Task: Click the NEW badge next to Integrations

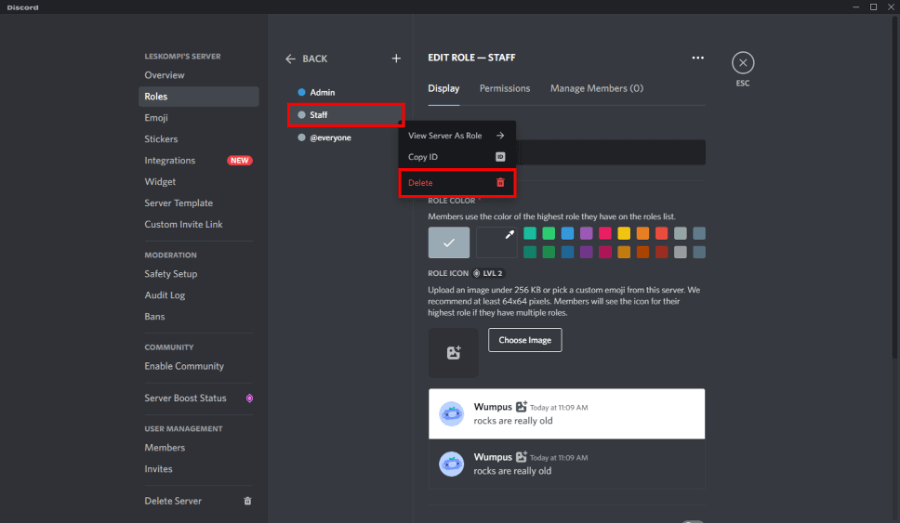Action: [239, 160]
